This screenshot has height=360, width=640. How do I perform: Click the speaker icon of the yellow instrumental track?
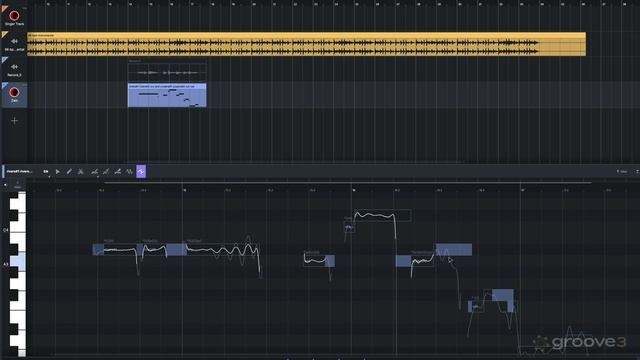14,41
